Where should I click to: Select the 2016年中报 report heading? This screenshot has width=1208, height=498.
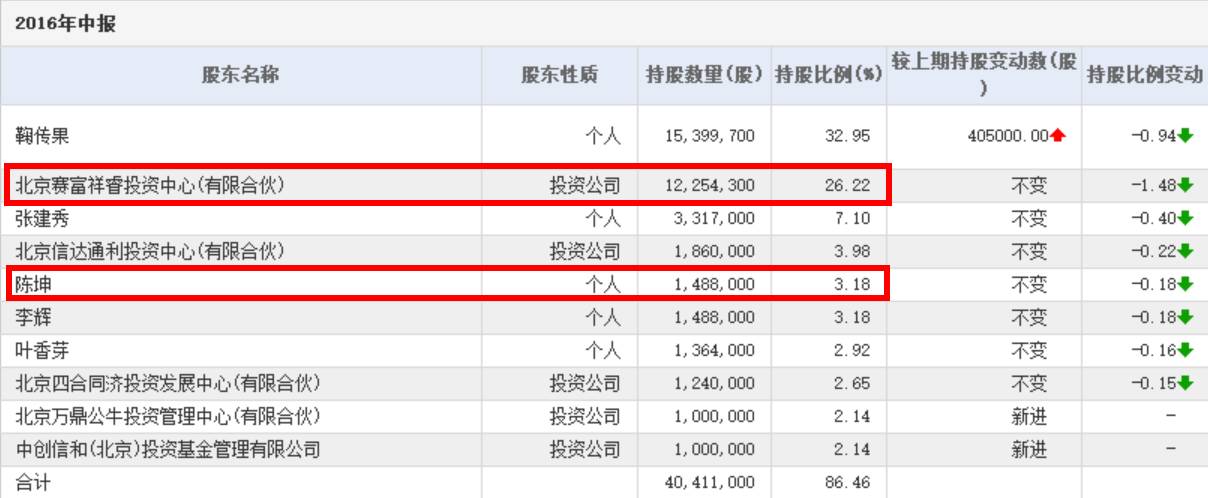tap(65, 24)
